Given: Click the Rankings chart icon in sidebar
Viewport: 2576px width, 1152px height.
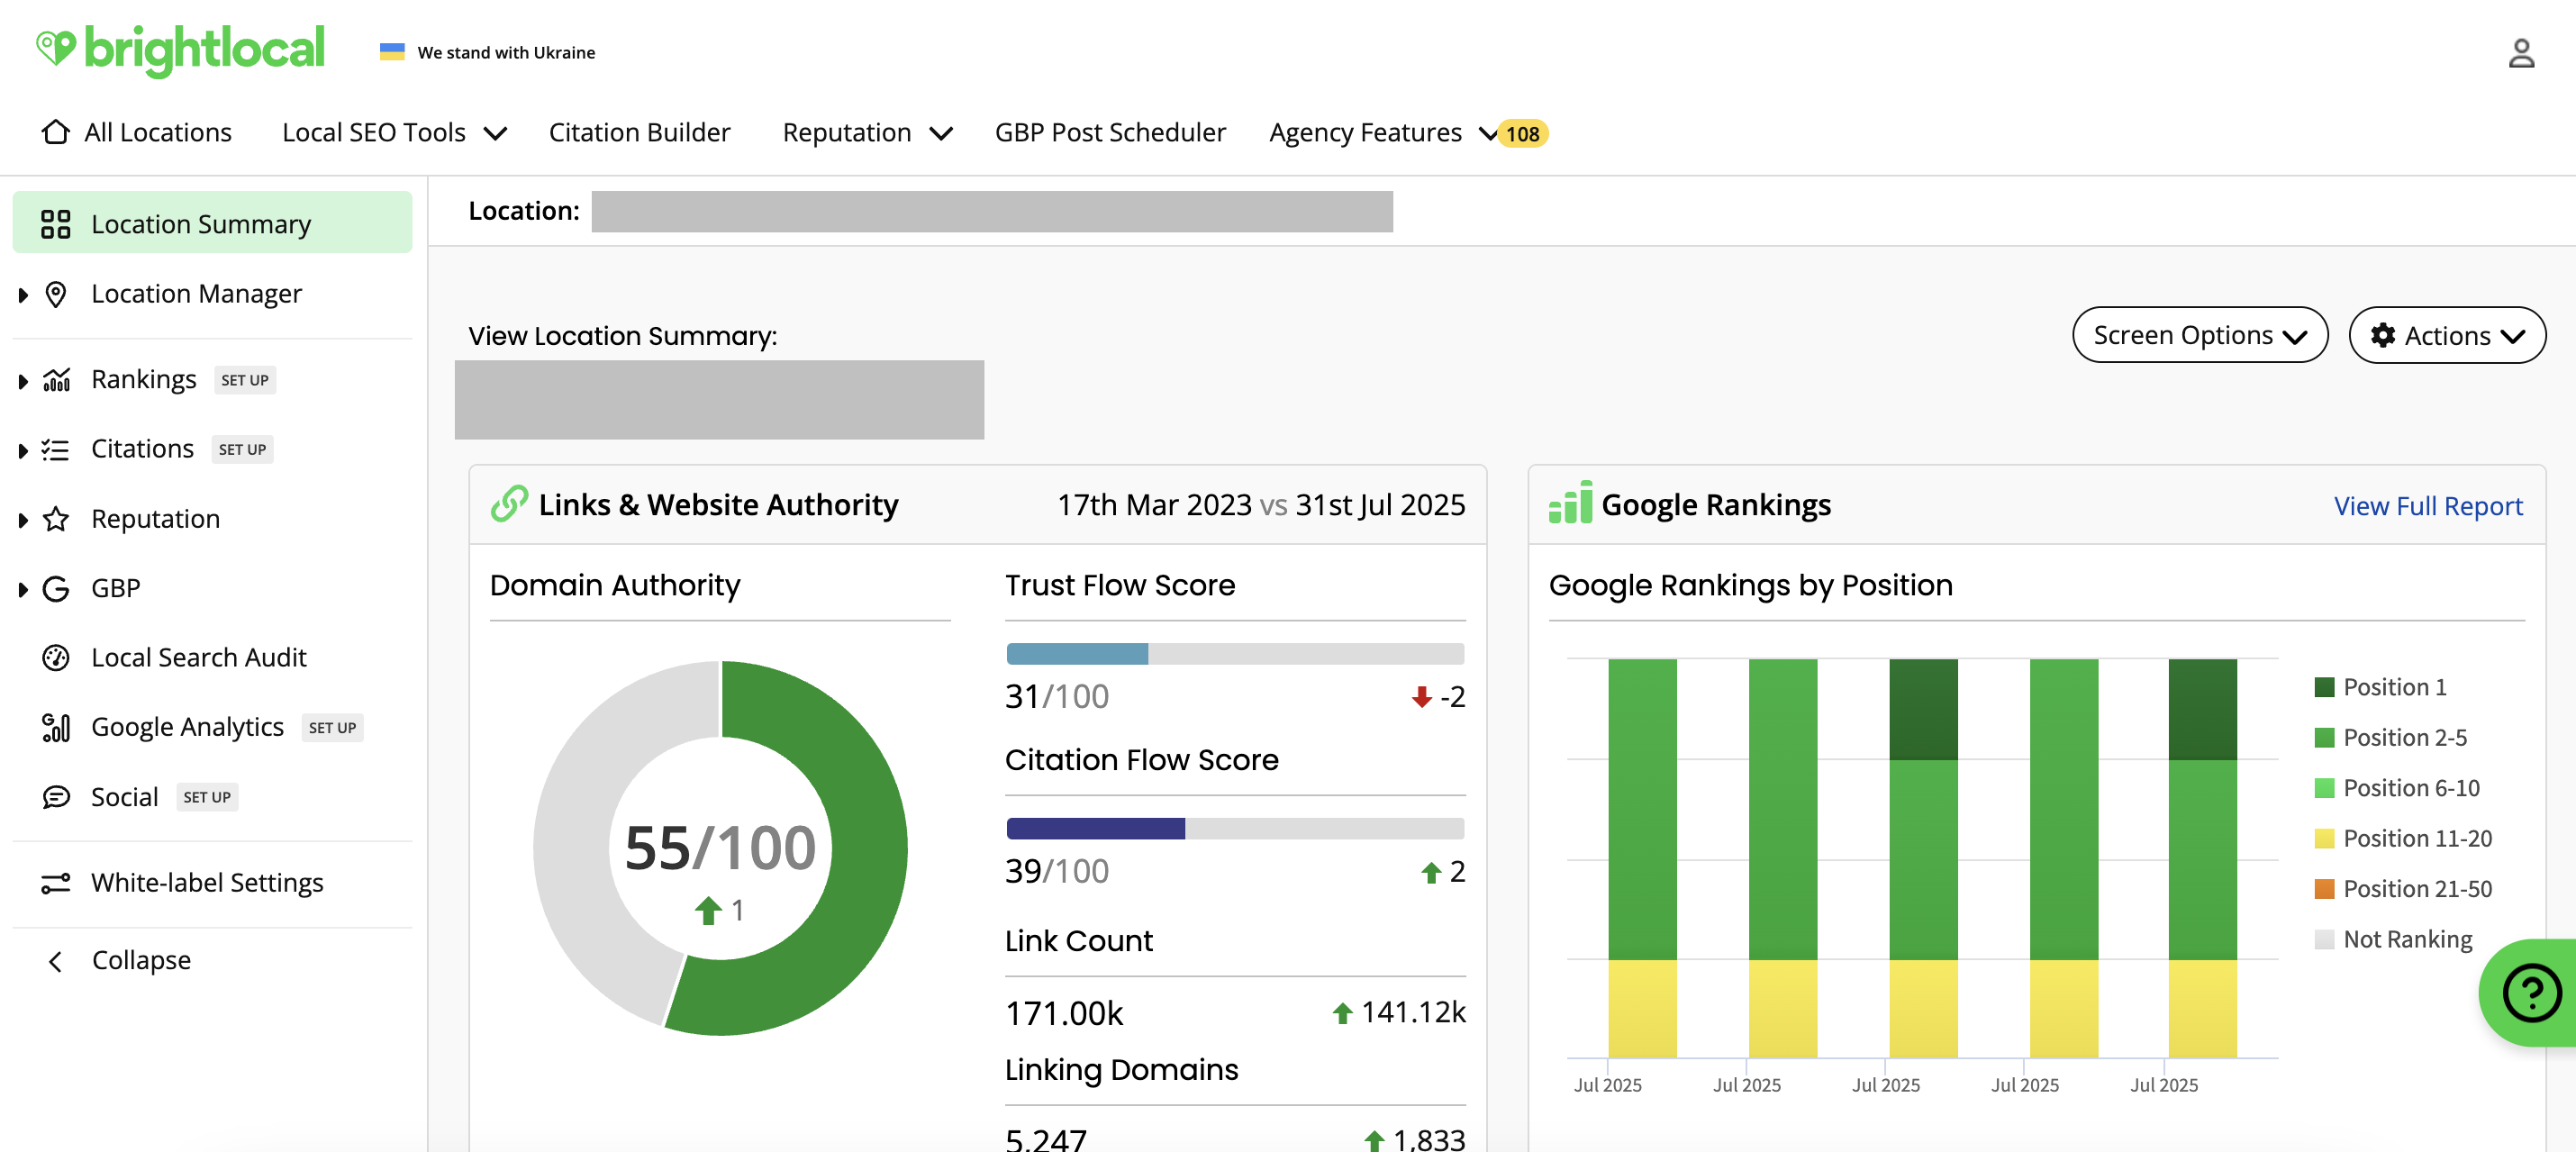Looking at the screenshot, I should [56, 380].
